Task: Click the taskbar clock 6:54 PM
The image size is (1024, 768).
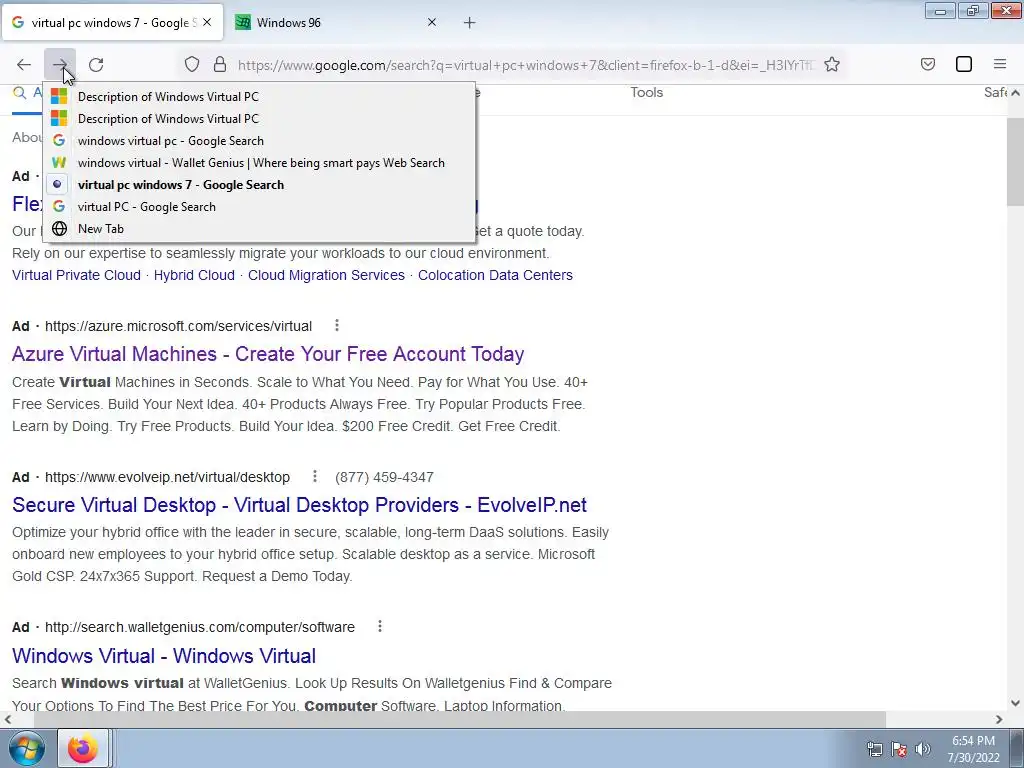Action: click(x=973, y=749)
